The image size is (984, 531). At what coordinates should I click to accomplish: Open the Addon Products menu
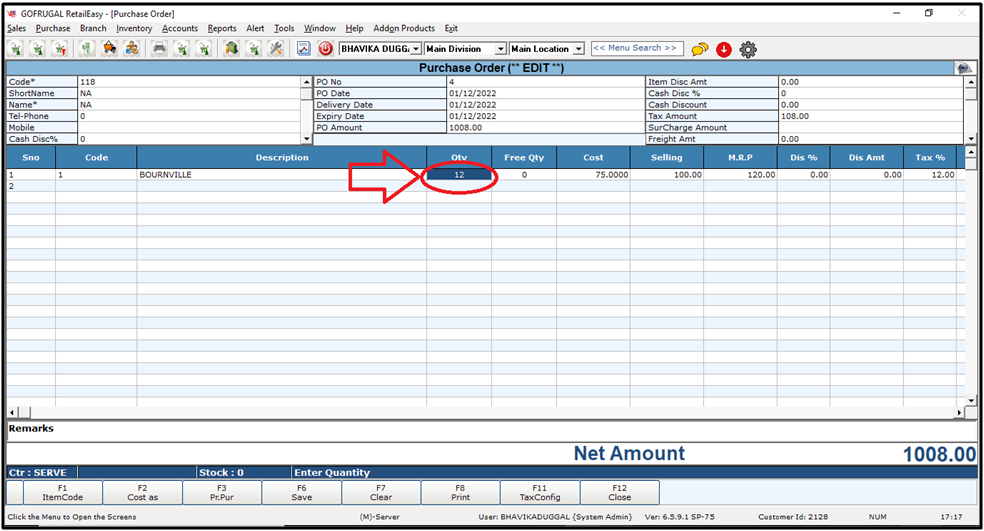tap(404, 28)
